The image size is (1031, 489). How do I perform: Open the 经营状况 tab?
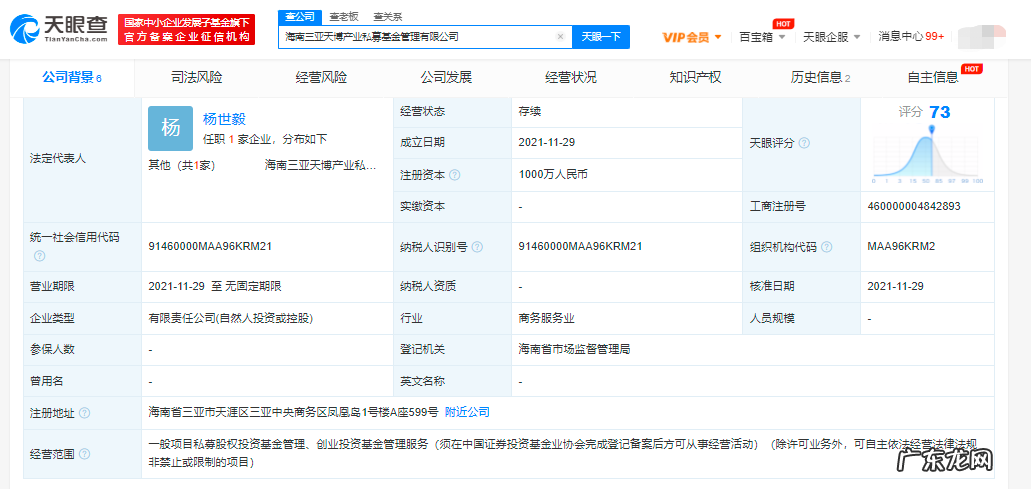571,78
